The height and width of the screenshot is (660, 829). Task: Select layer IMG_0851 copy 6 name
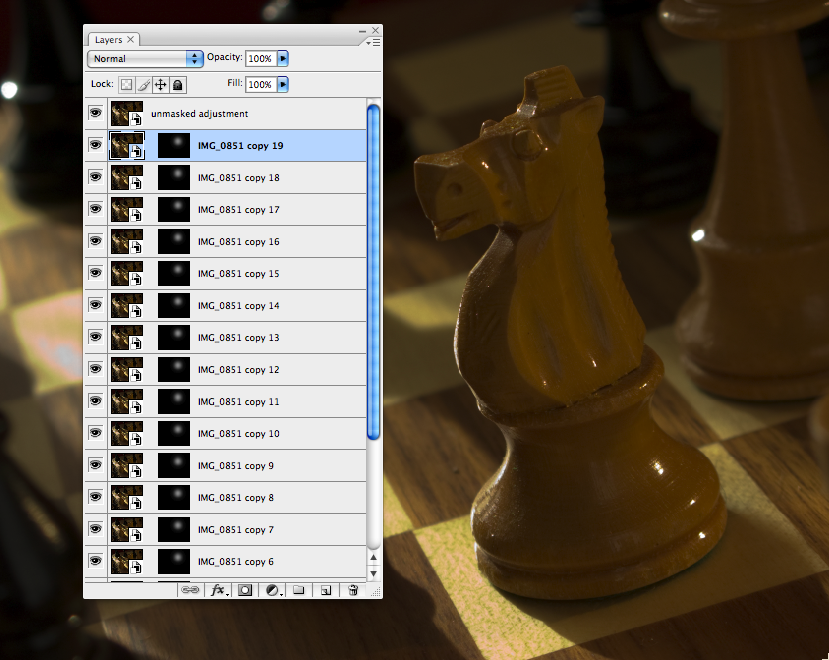pyautogui.click(x=236, y=562)
